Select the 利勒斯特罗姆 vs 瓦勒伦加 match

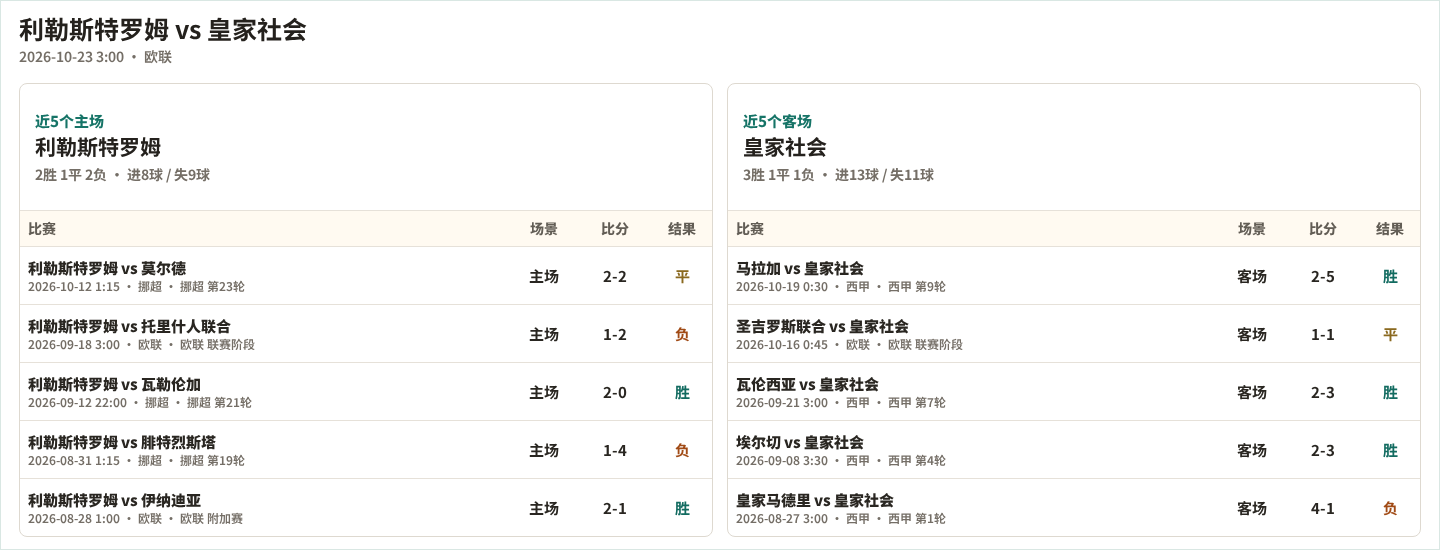click(366, 392)
